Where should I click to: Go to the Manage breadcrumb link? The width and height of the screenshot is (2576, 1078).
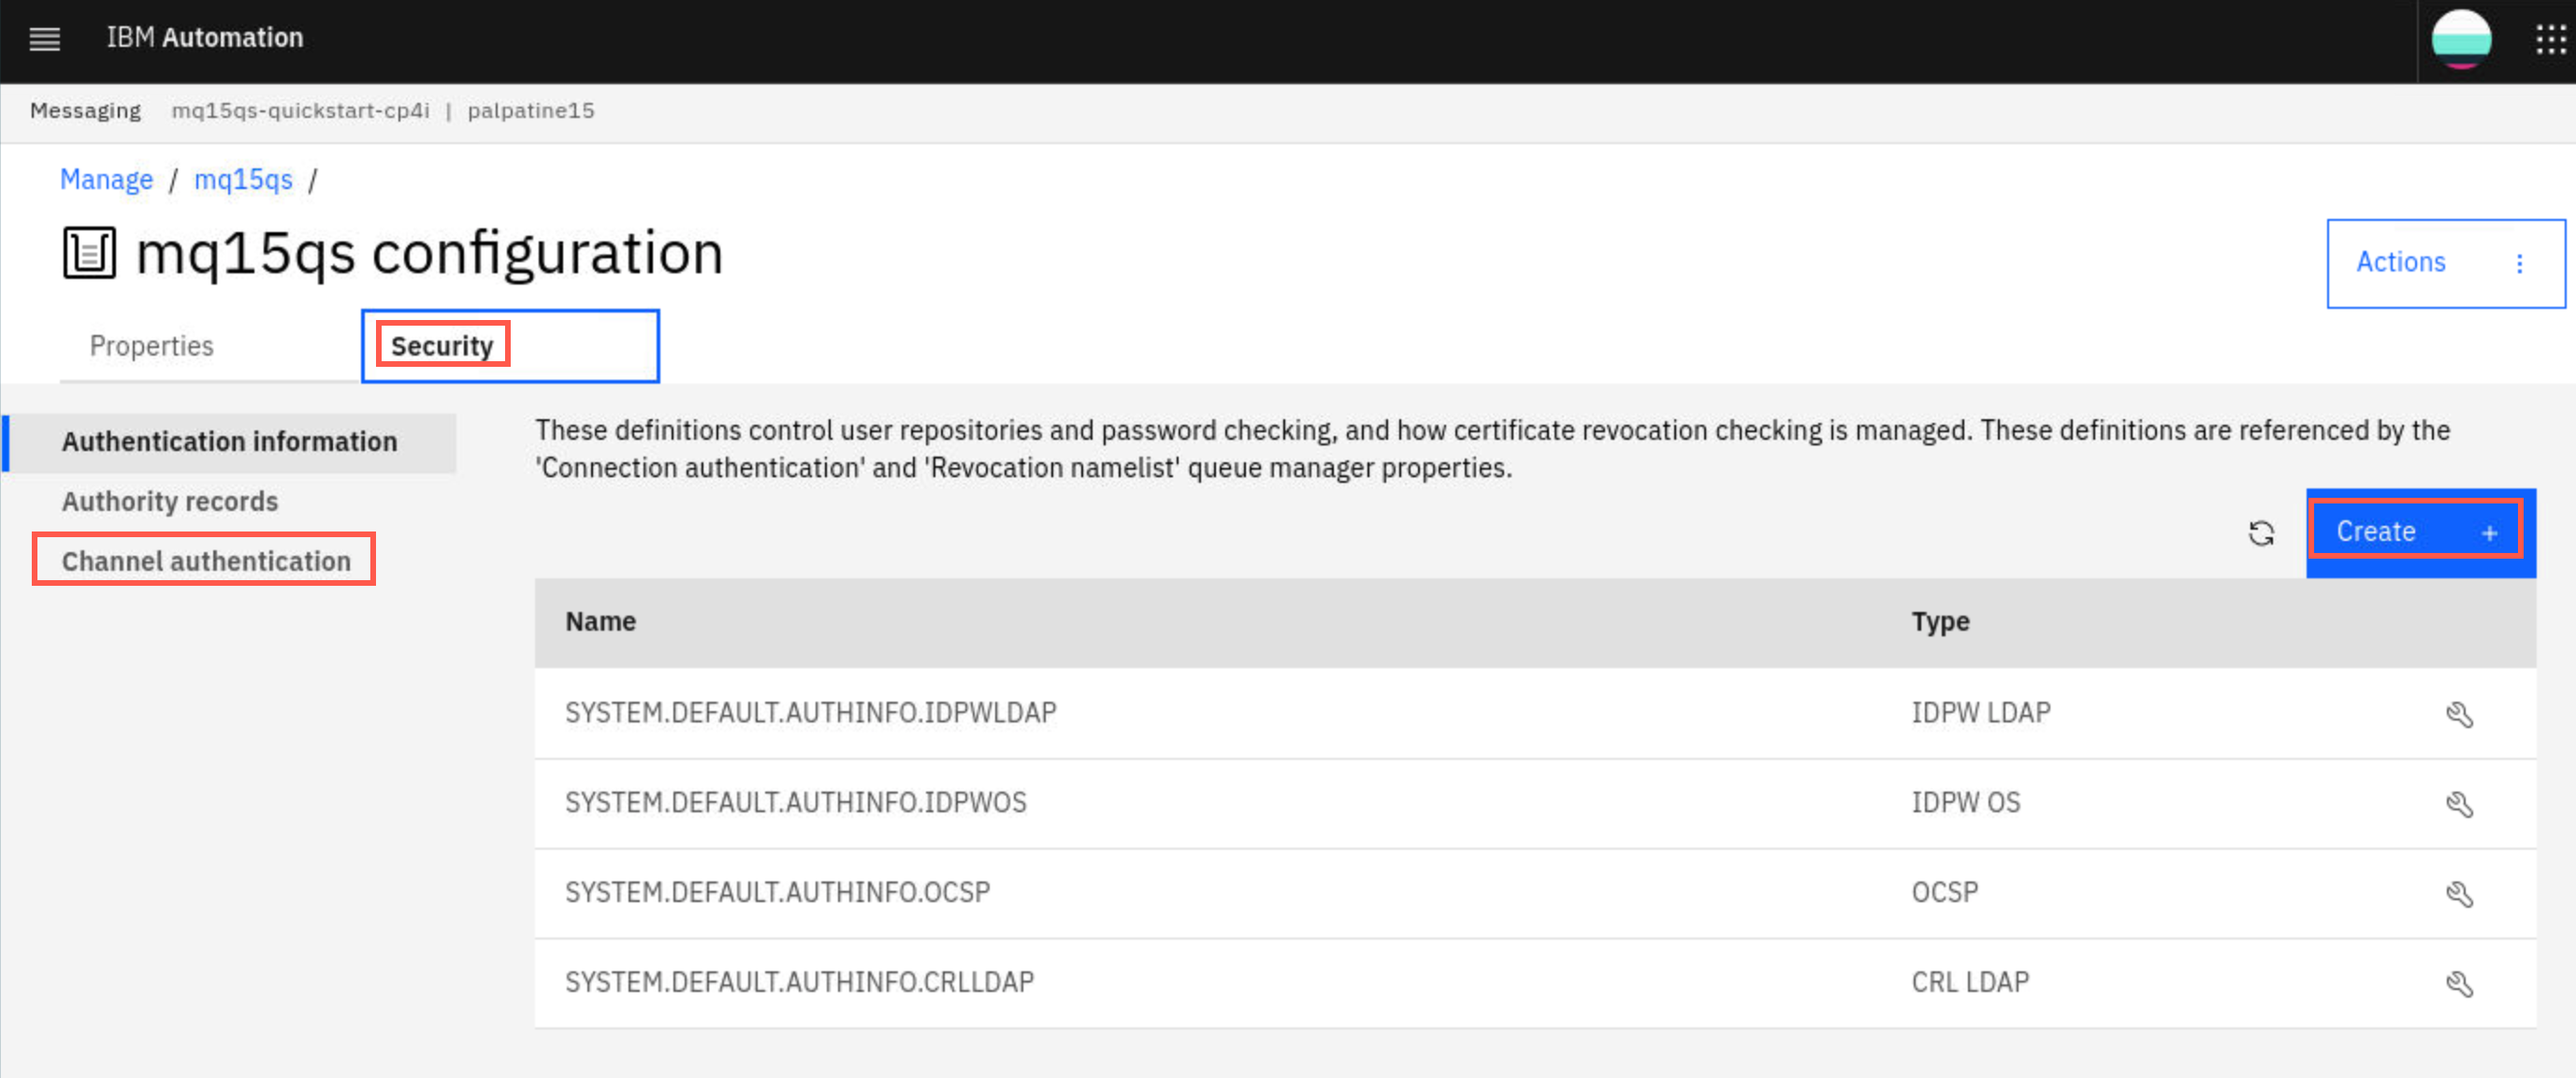click(x=106, y=180)
